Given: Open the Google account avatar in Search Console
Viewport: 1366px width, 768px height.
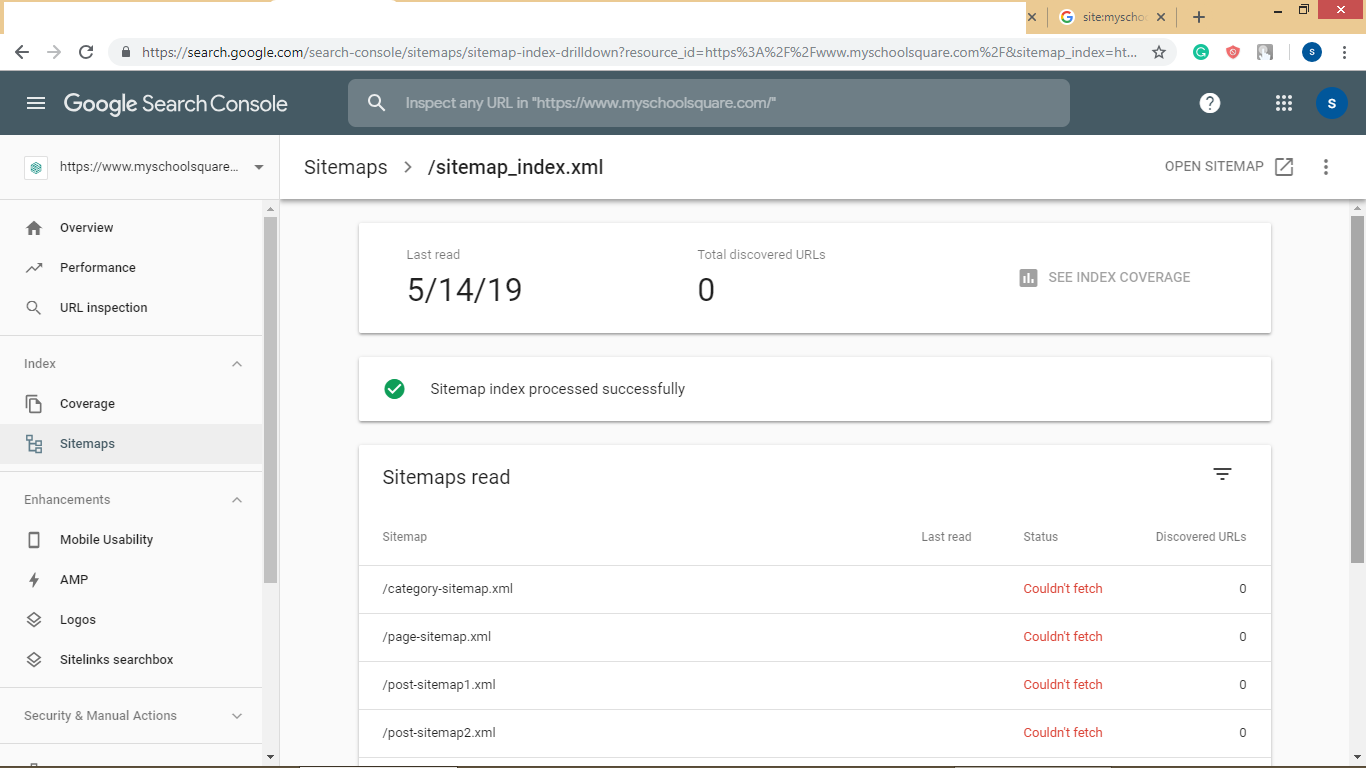Looking at the screenshot, I should pyautogui.click(x=1332, y=103).
